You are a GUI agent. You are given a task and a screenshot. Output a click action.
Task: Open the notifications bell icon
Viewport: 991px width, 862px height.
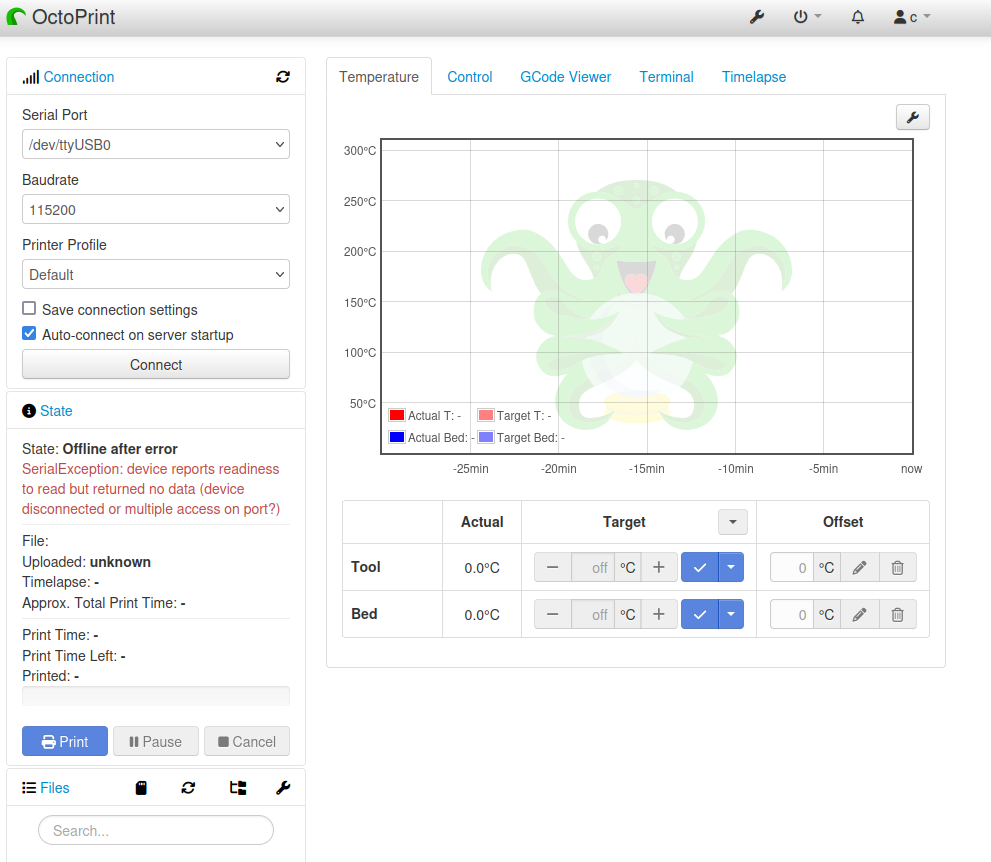click(x=858, y=17)
